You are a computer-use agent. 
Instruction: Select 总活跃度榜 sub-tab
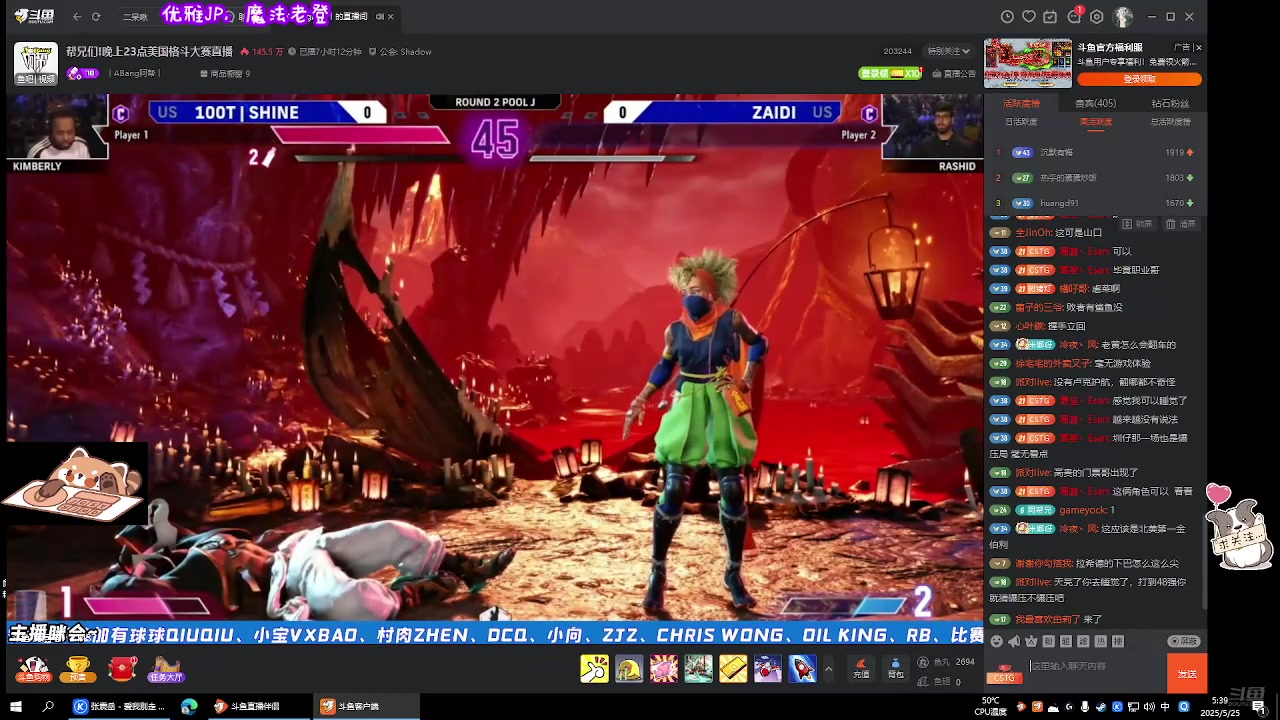(1171, 122)
